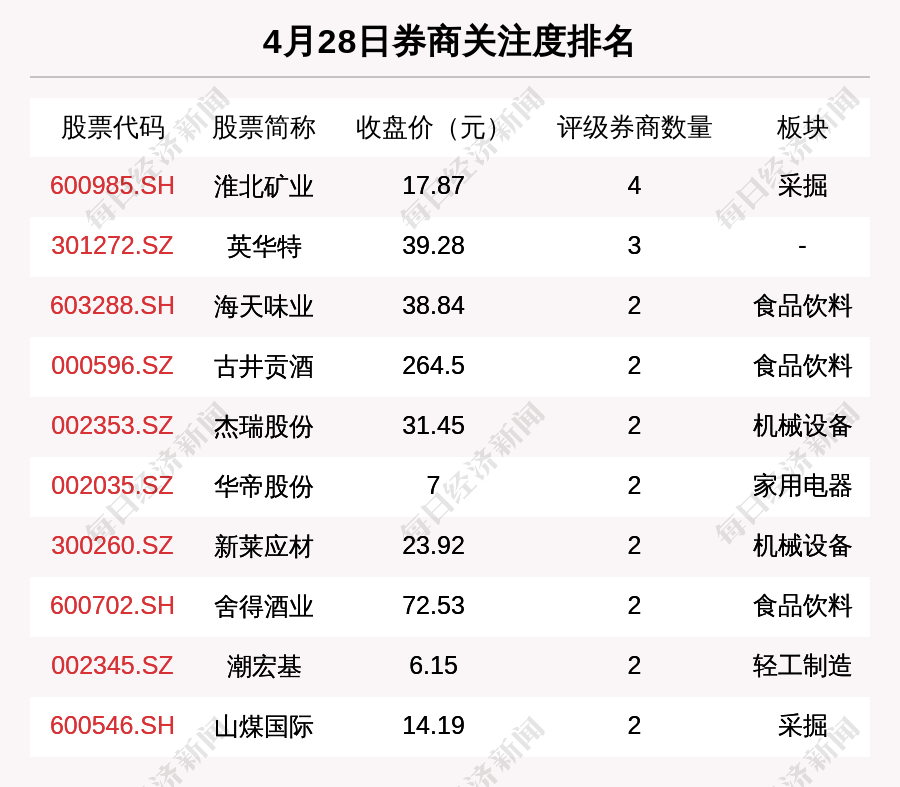Click 家用电器 sector for 华帝股份
The height and width of the screenshot is (787, 900).
[x=802, y=486]
